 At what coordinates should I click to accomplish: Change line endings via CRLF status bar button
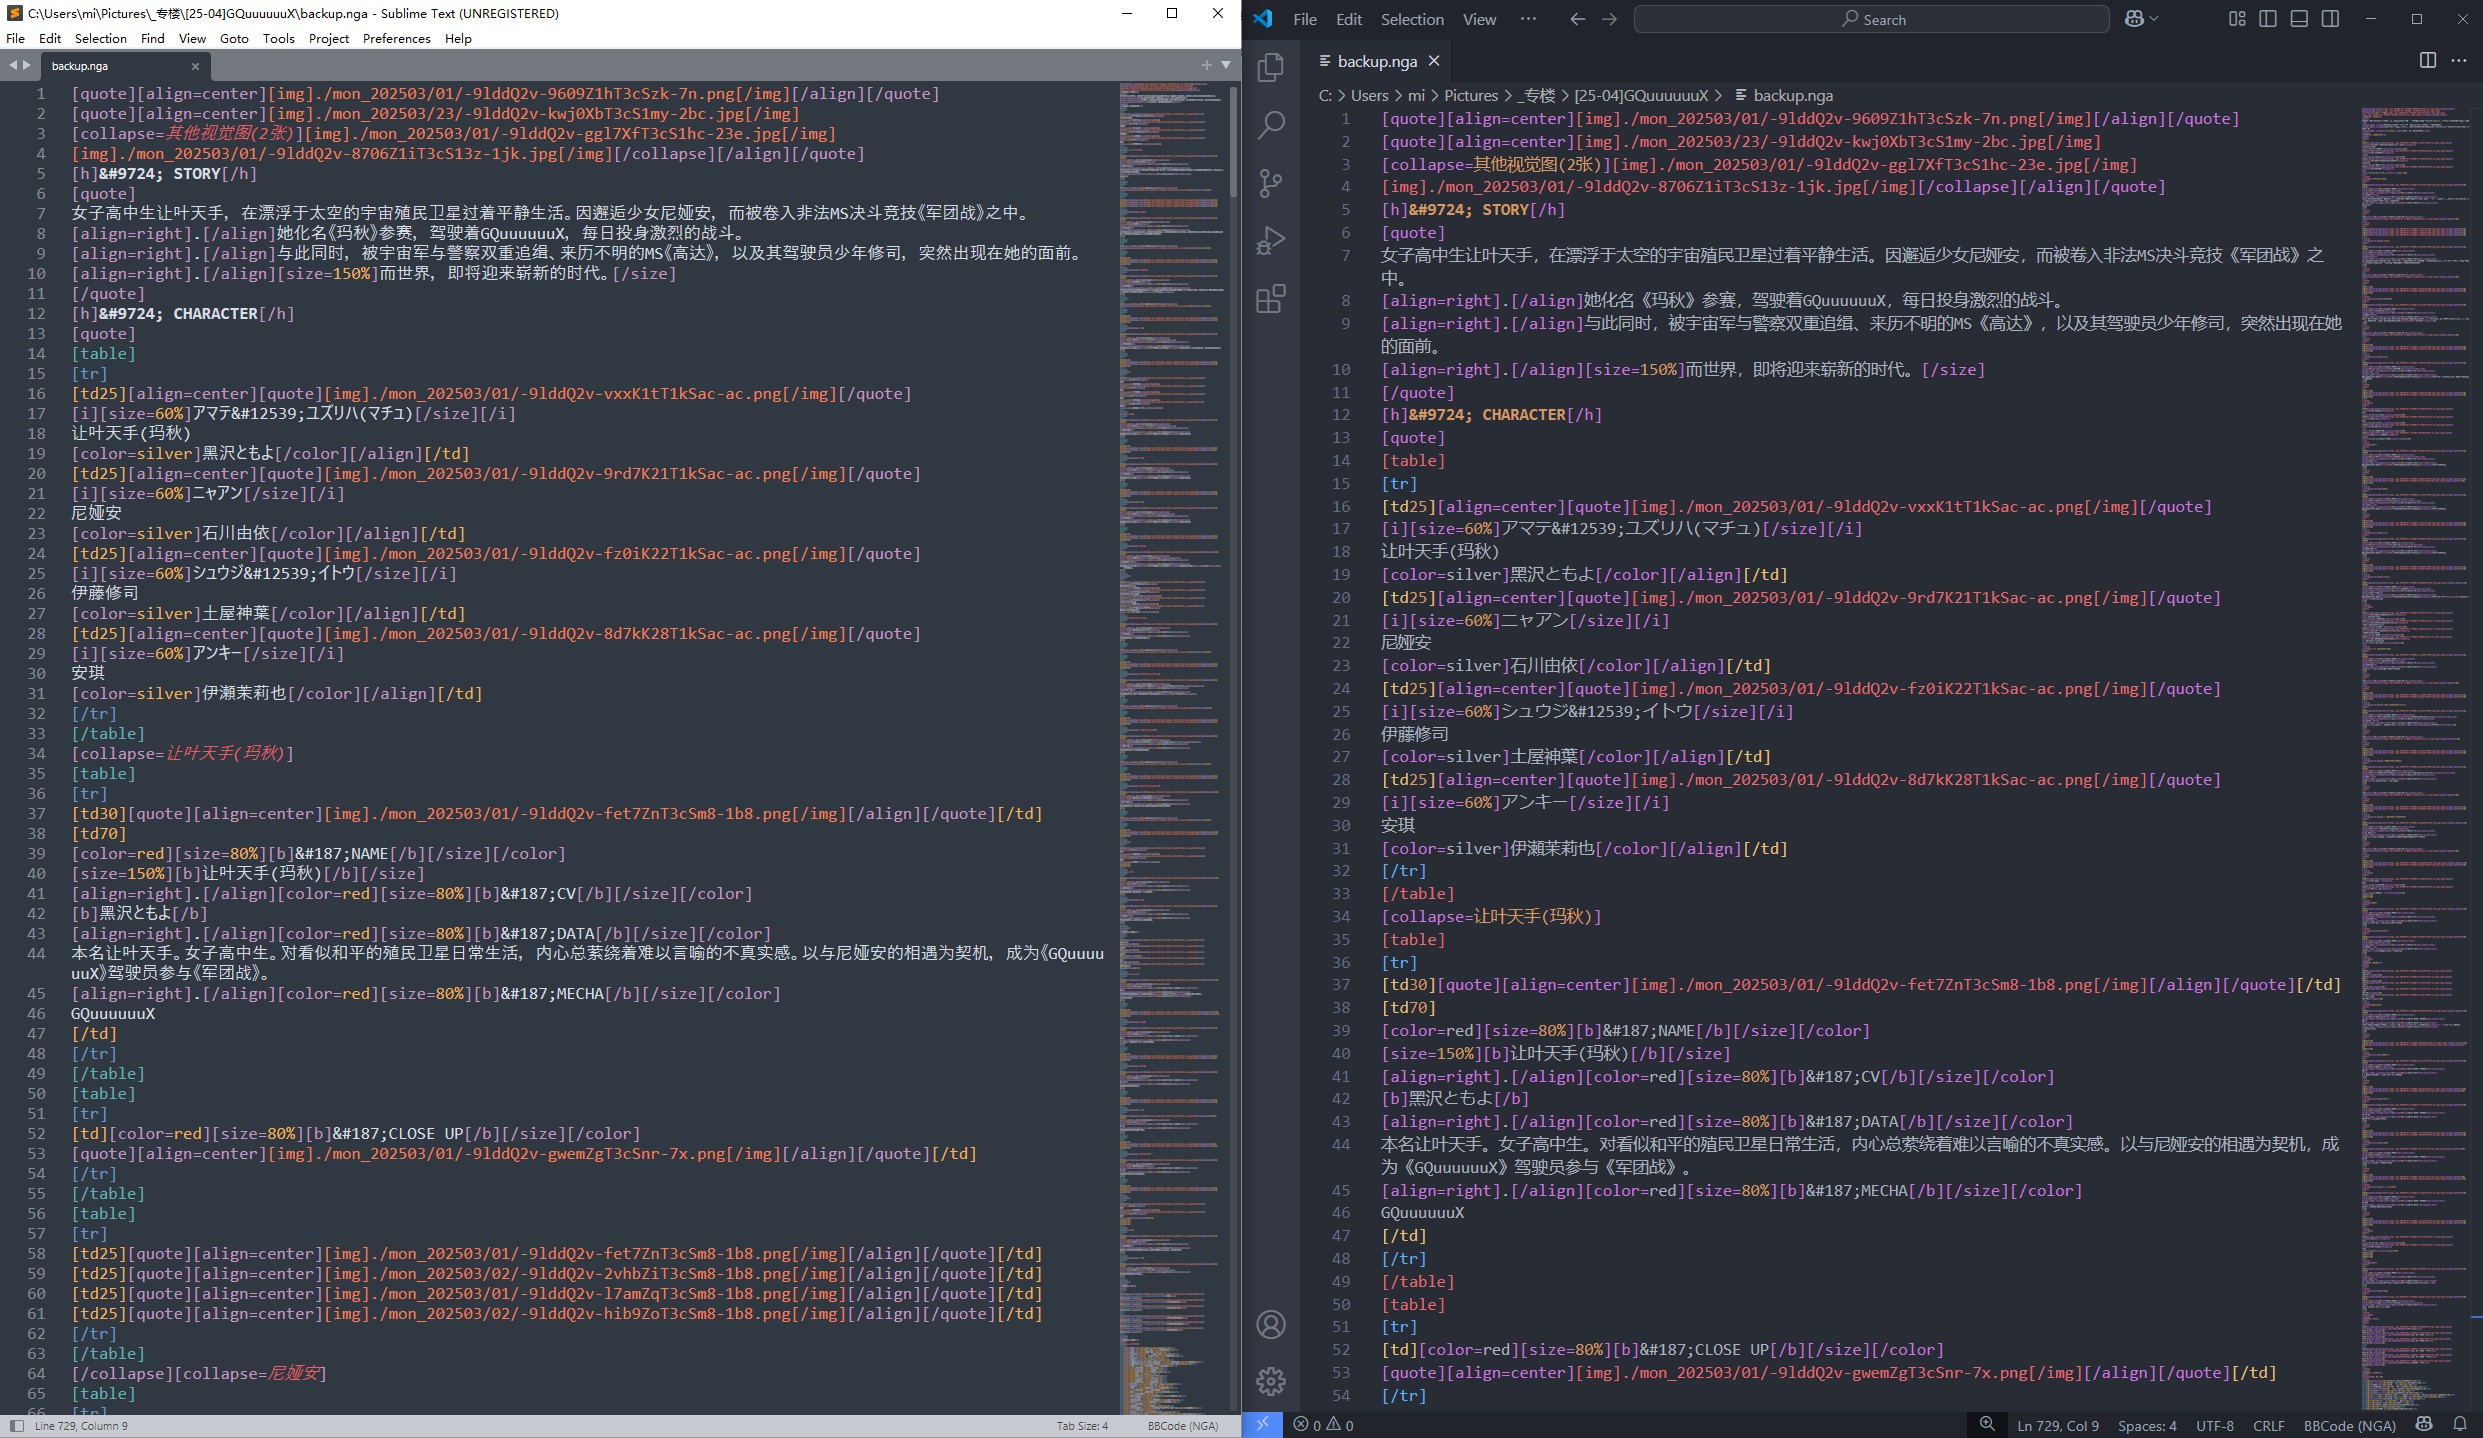click(2267, 1425)
